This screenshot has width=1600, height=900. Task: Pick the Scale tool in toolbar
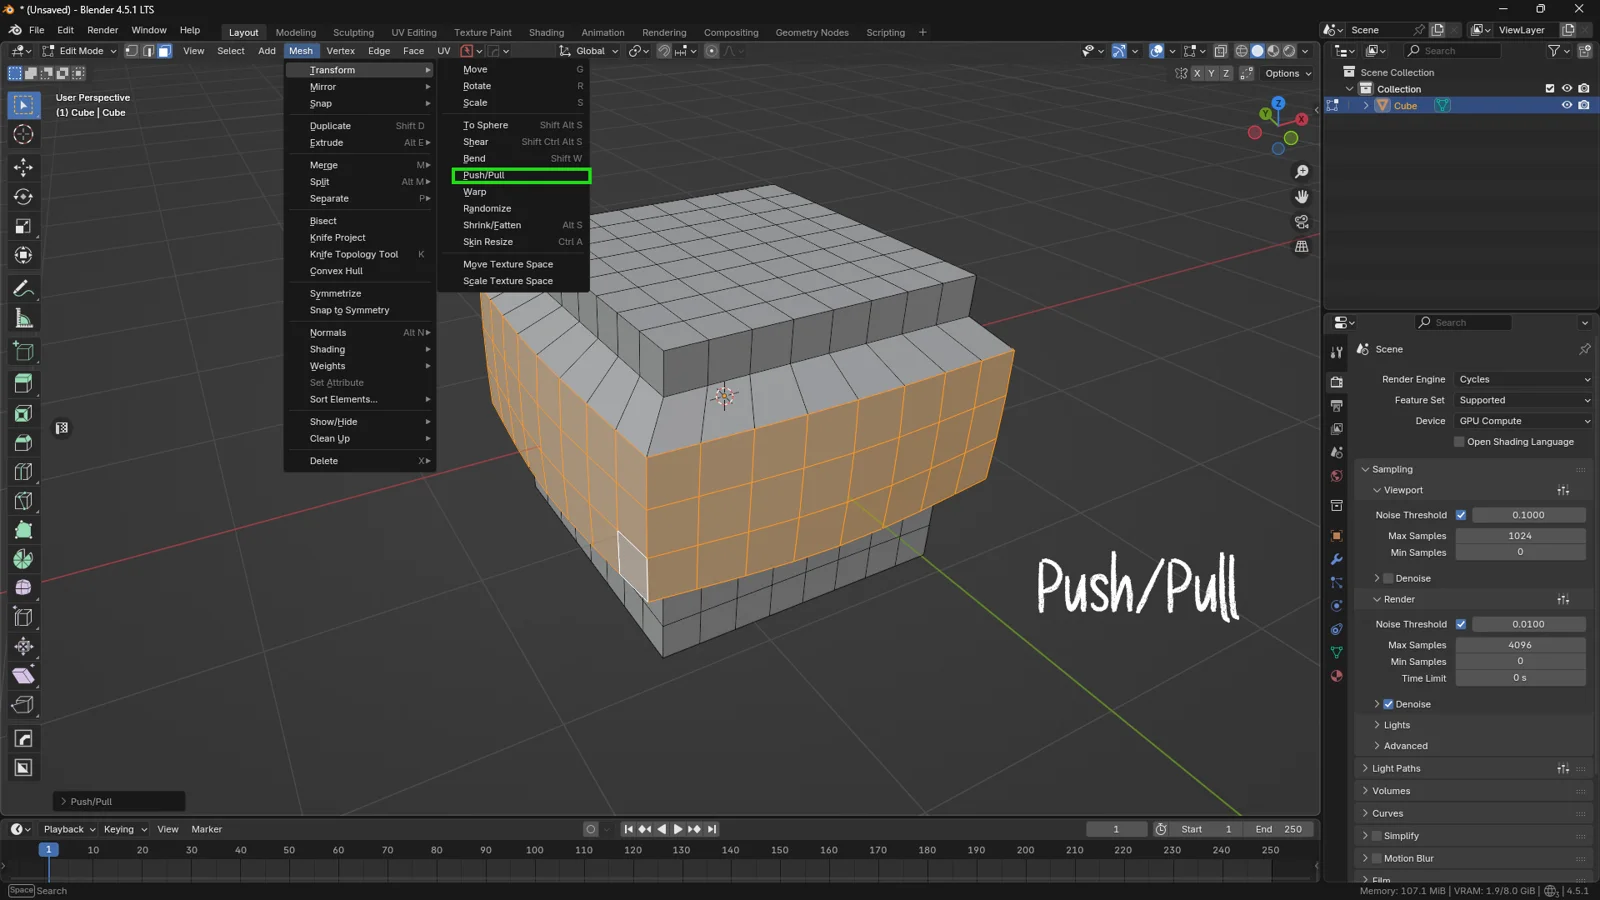(x=24, y=227)
